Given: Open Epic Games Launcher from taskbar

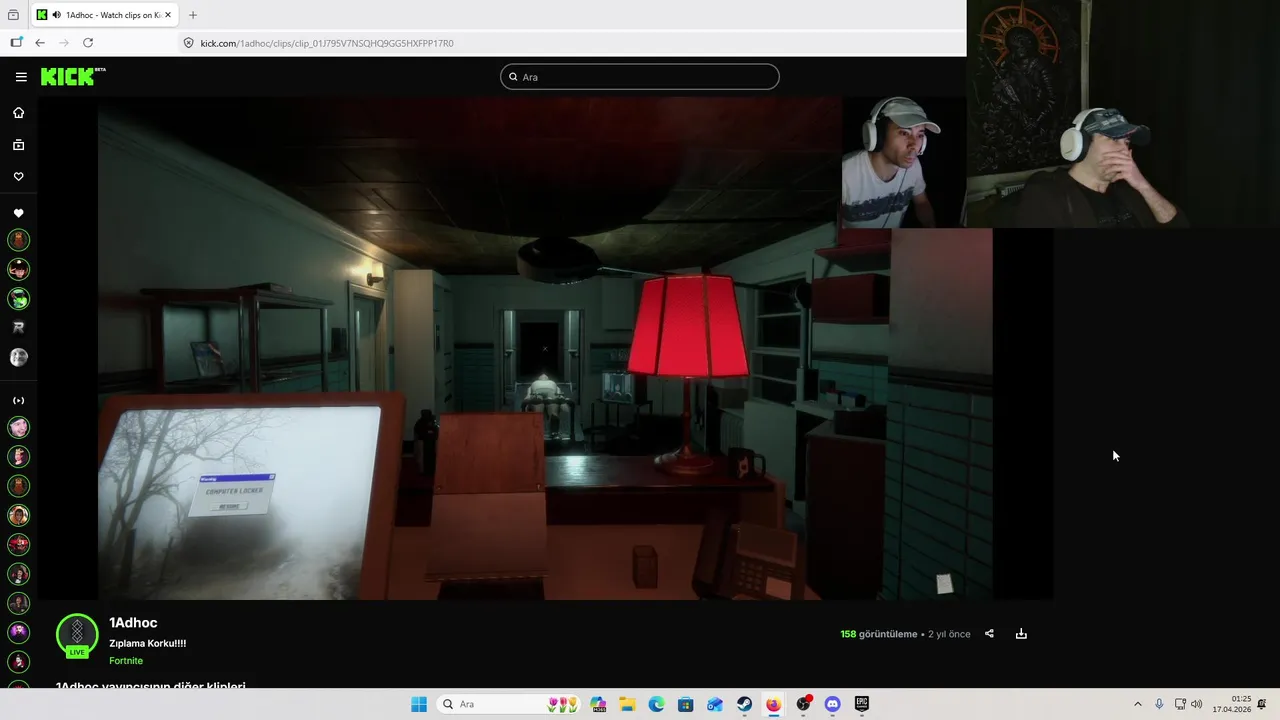Looking at the screenshot, I should 861,704.
